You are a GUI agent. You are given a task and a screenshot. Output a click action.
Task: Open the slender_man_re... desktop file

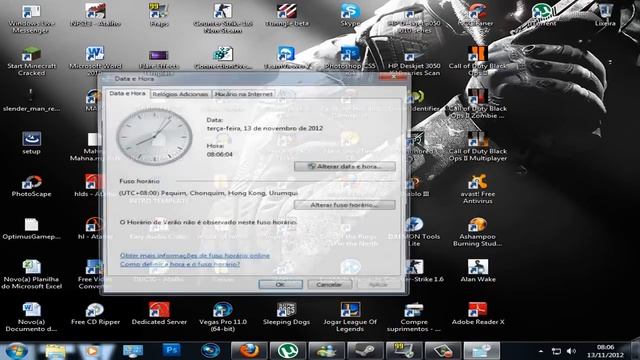31,100
